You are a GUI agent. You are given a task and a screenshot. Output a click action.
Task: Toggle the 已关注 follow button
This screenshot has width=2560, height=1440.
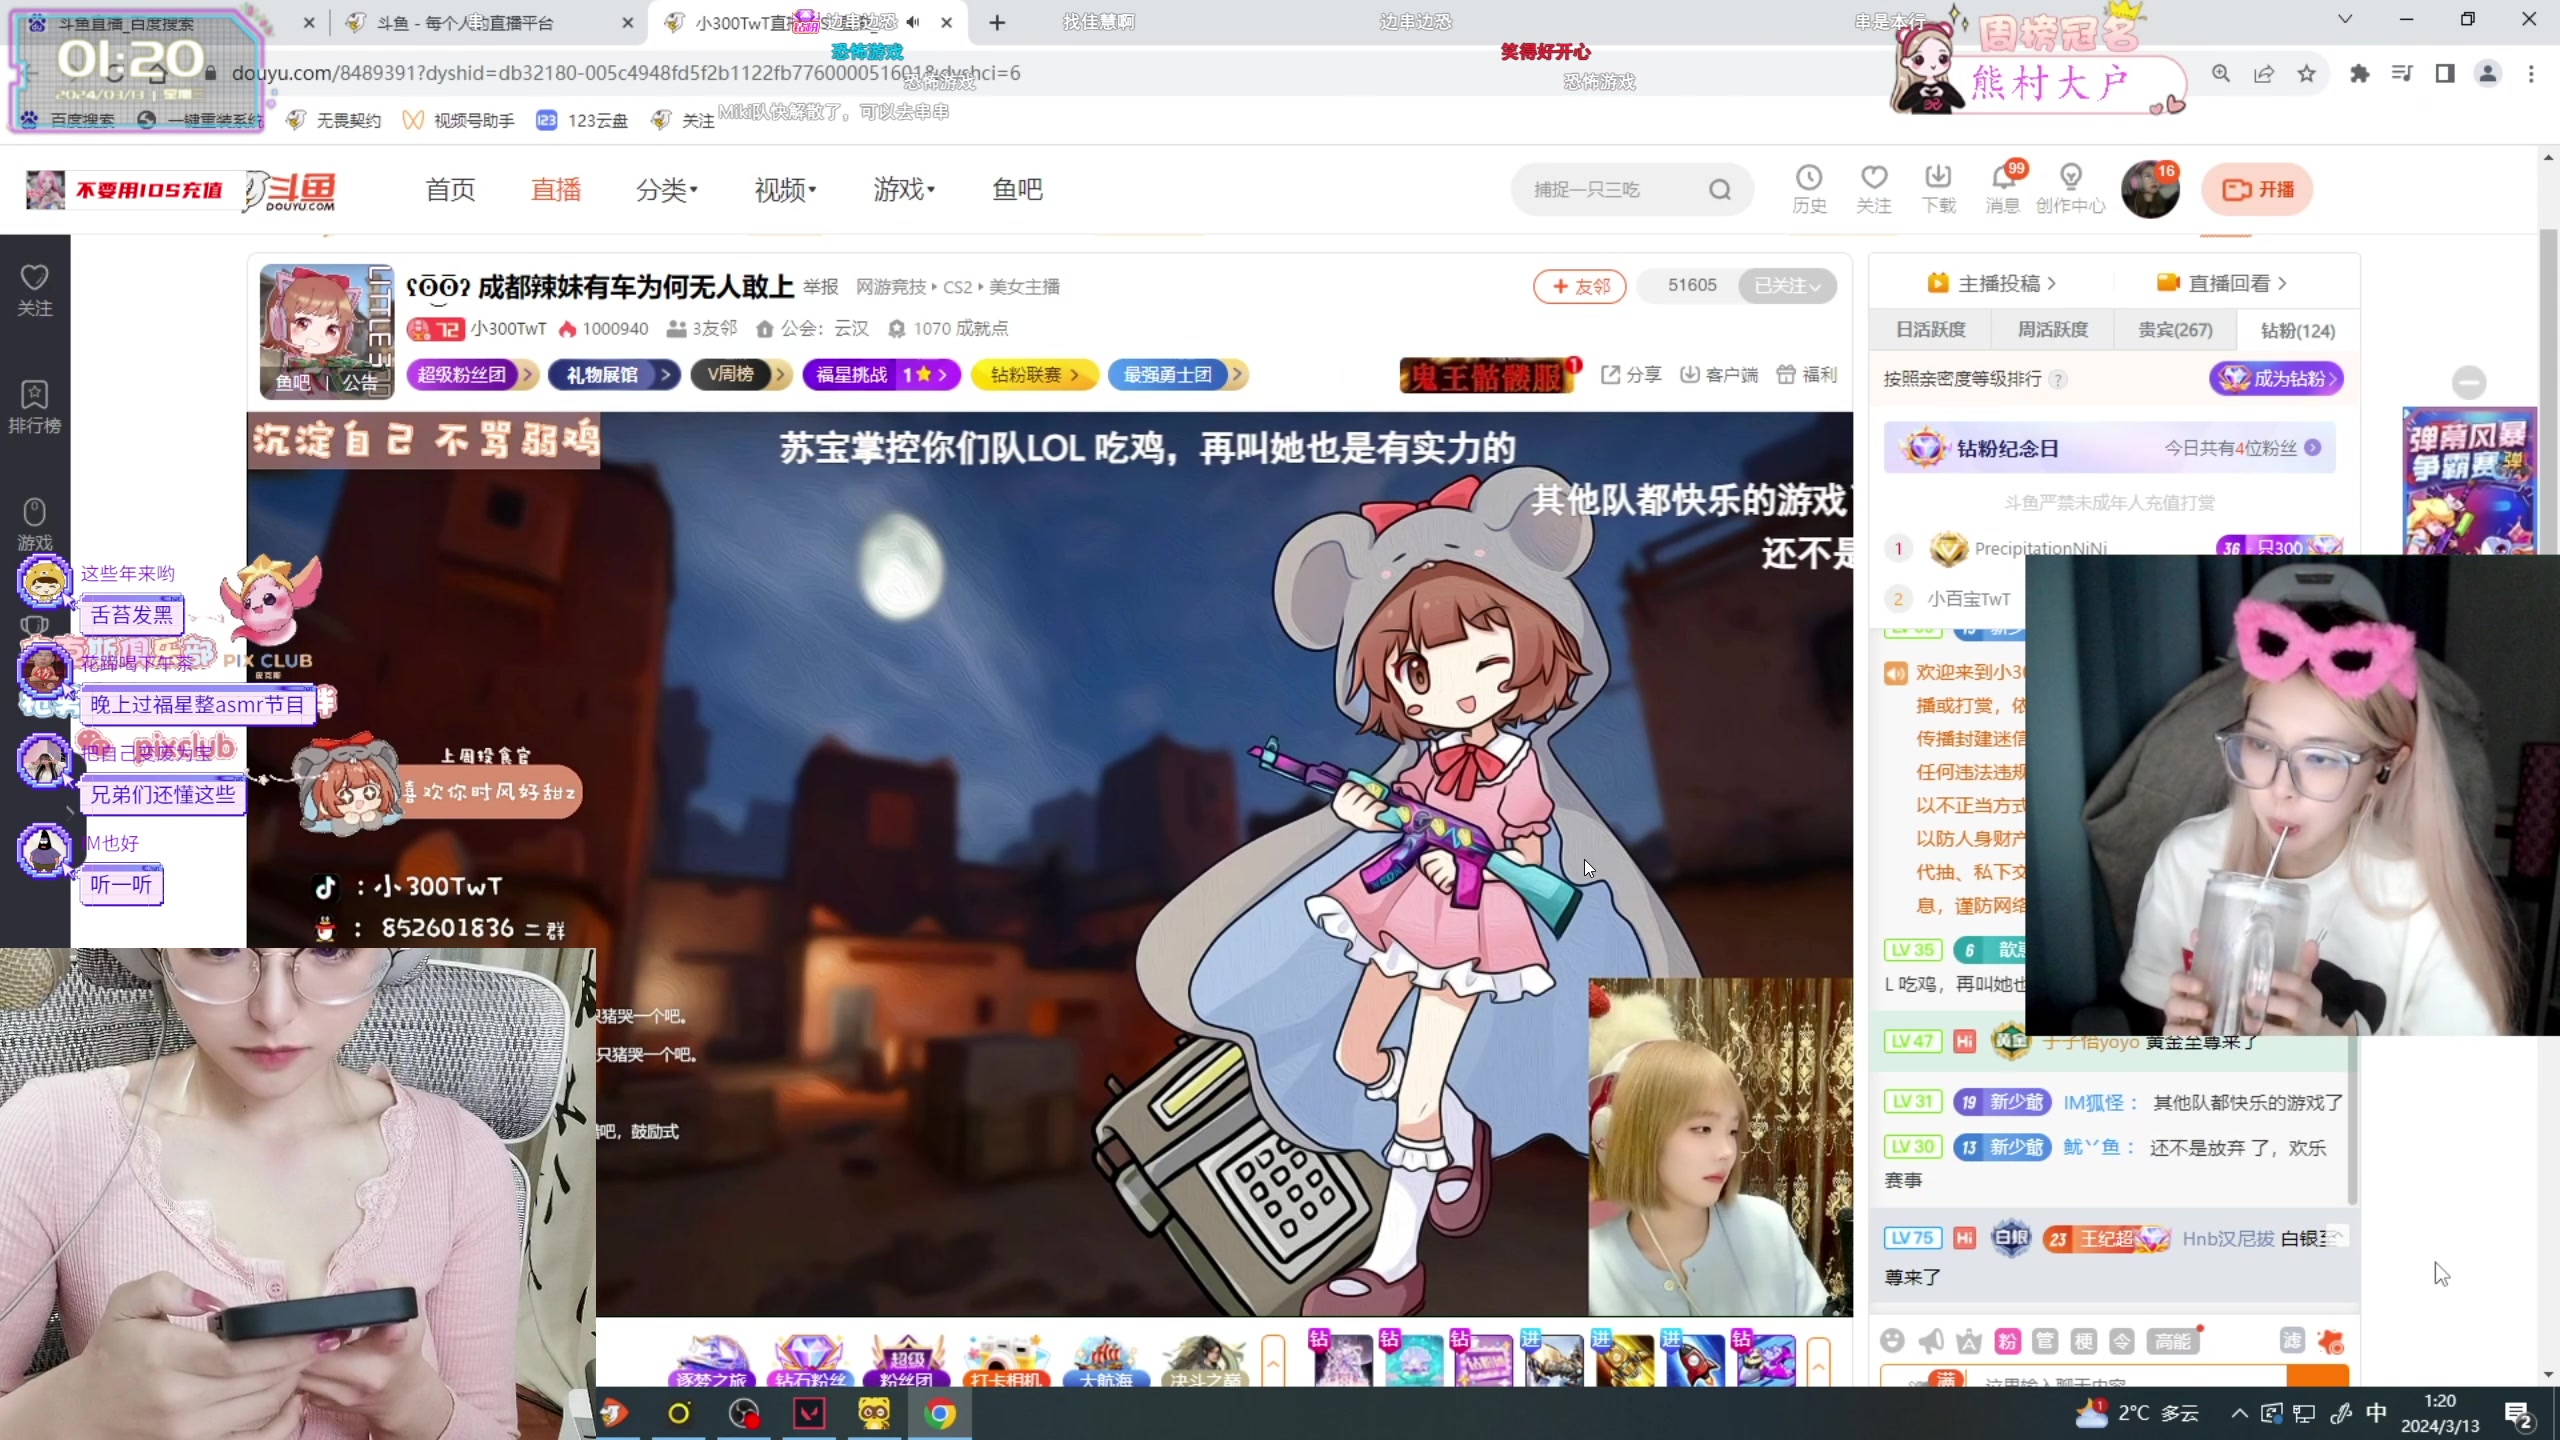coord(1787,286)
